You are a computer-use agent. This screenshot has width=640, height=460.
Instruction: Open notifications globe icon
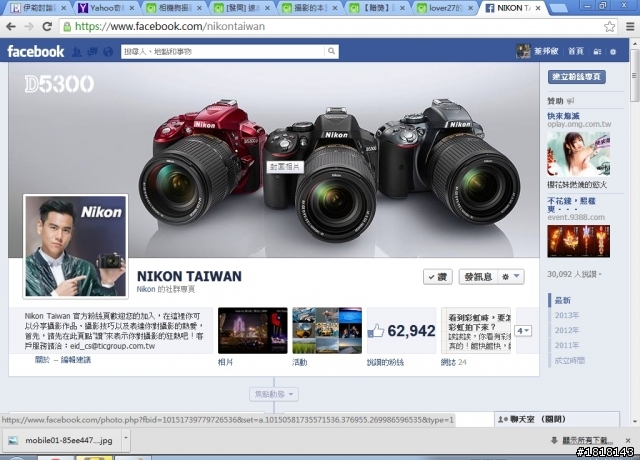pyautogui.click(x=108, y=51)
